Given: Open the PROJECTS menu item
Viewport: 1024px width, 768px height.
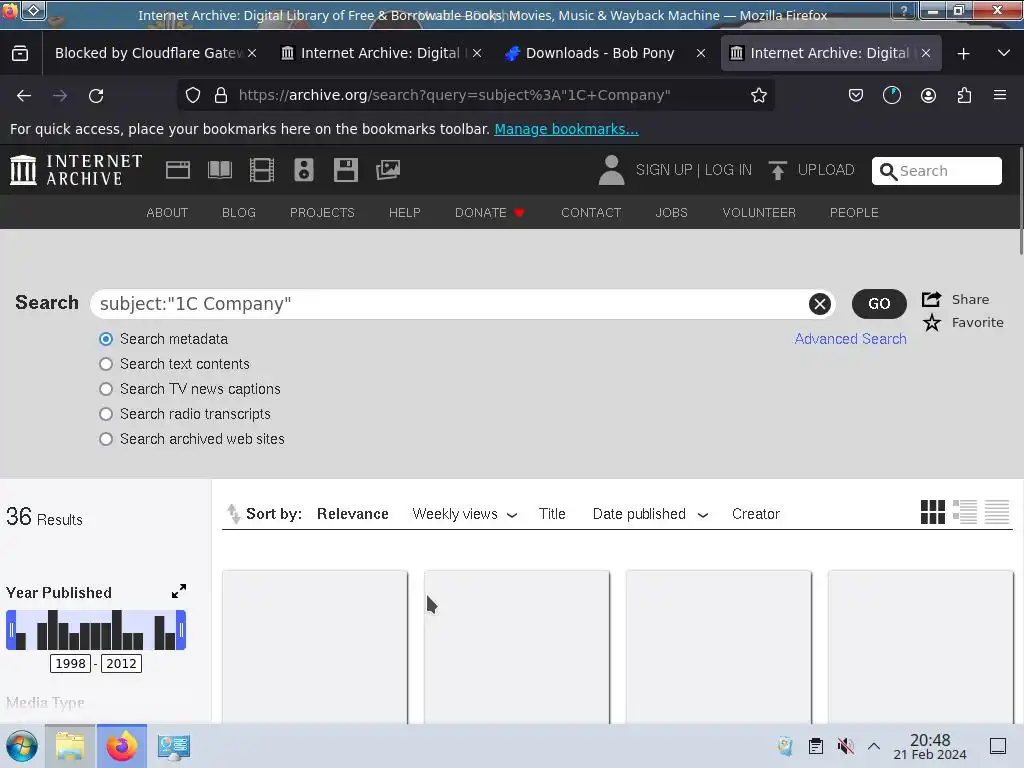Looking at the screenshot, I should [322, 213].
